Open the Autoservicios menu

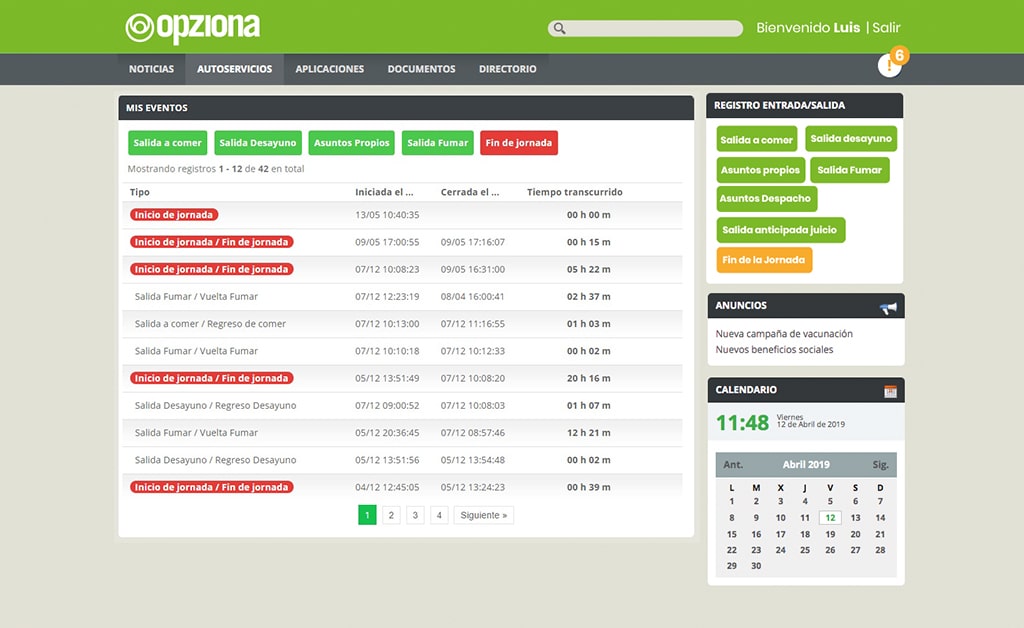point(234,69)
